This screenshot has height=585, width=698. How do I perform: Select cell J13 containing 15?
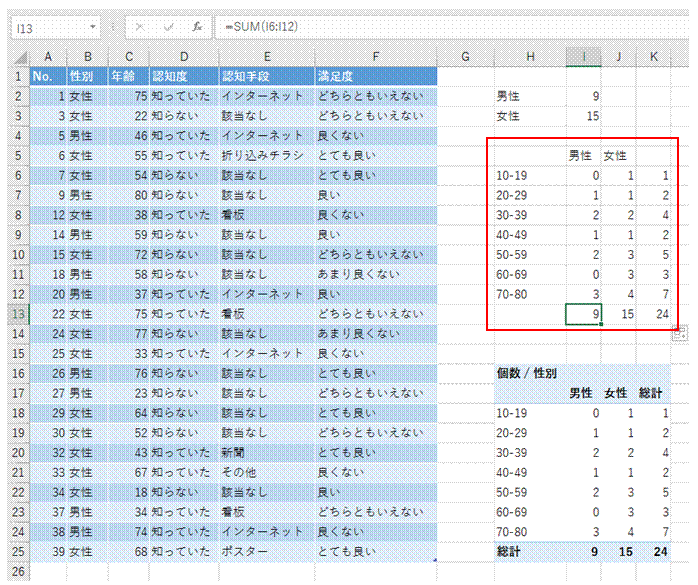tap(619, 314)
